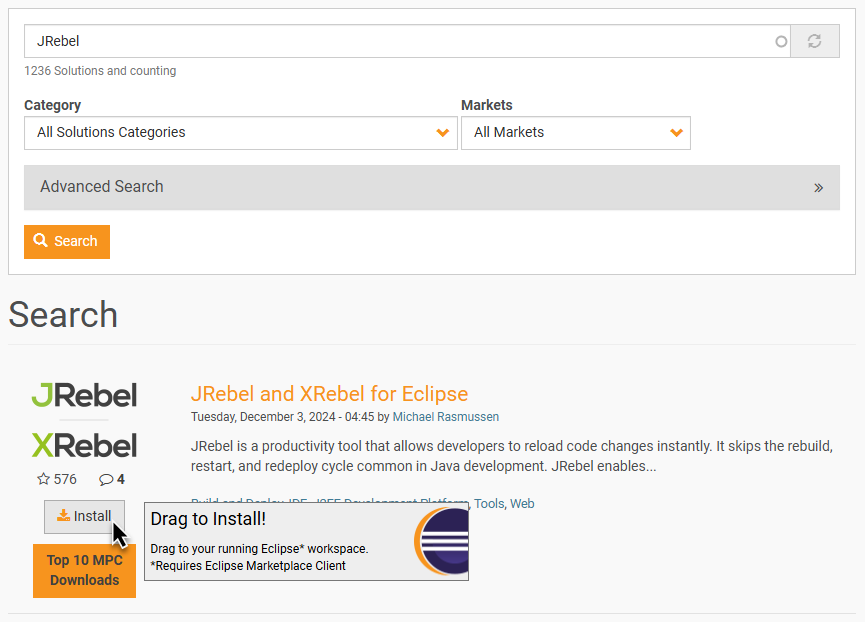The width and height of the screenshot is (865, 622).
Task: Open the JRebel and XRebel for Eclipse title
Action: pyautogui.click(x=329, y=394)
